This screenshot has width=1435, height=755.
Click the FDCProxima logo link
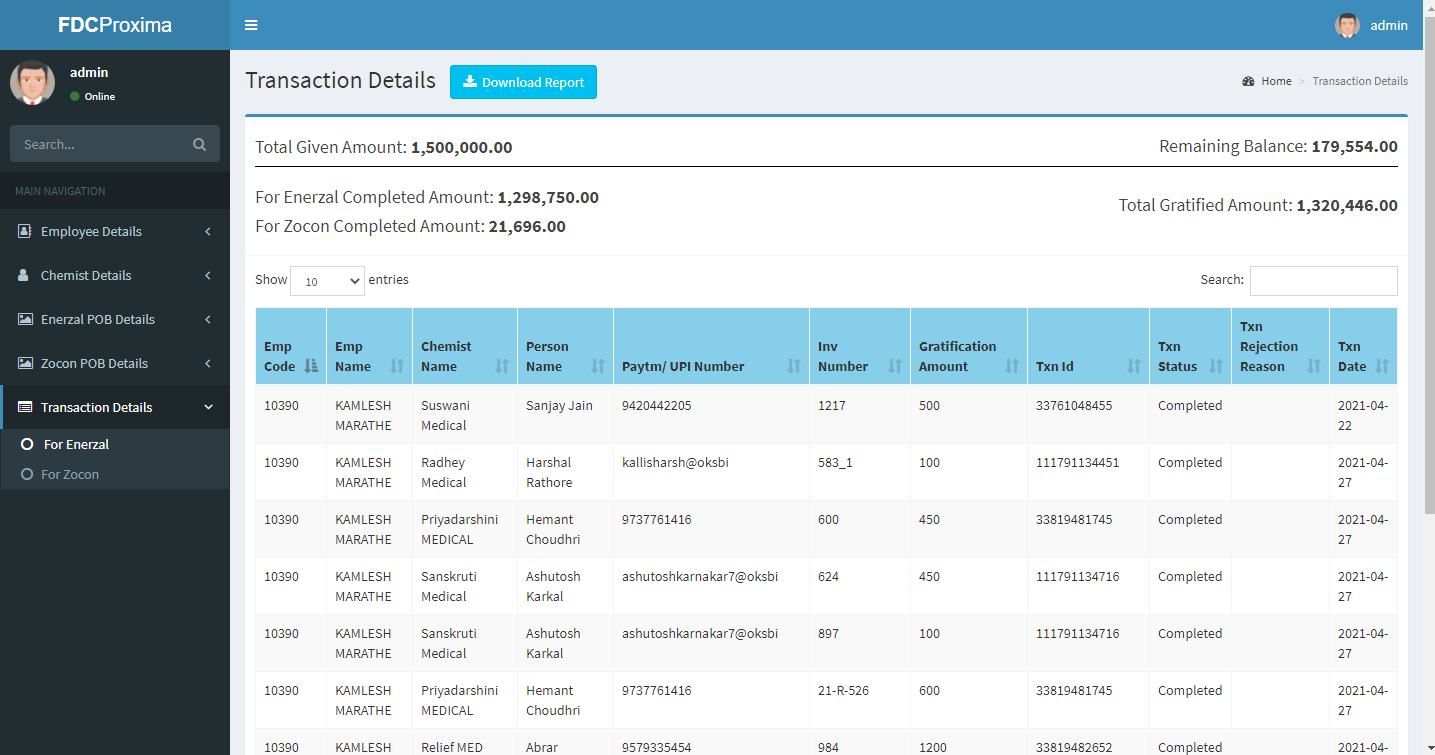click(115, 25)
